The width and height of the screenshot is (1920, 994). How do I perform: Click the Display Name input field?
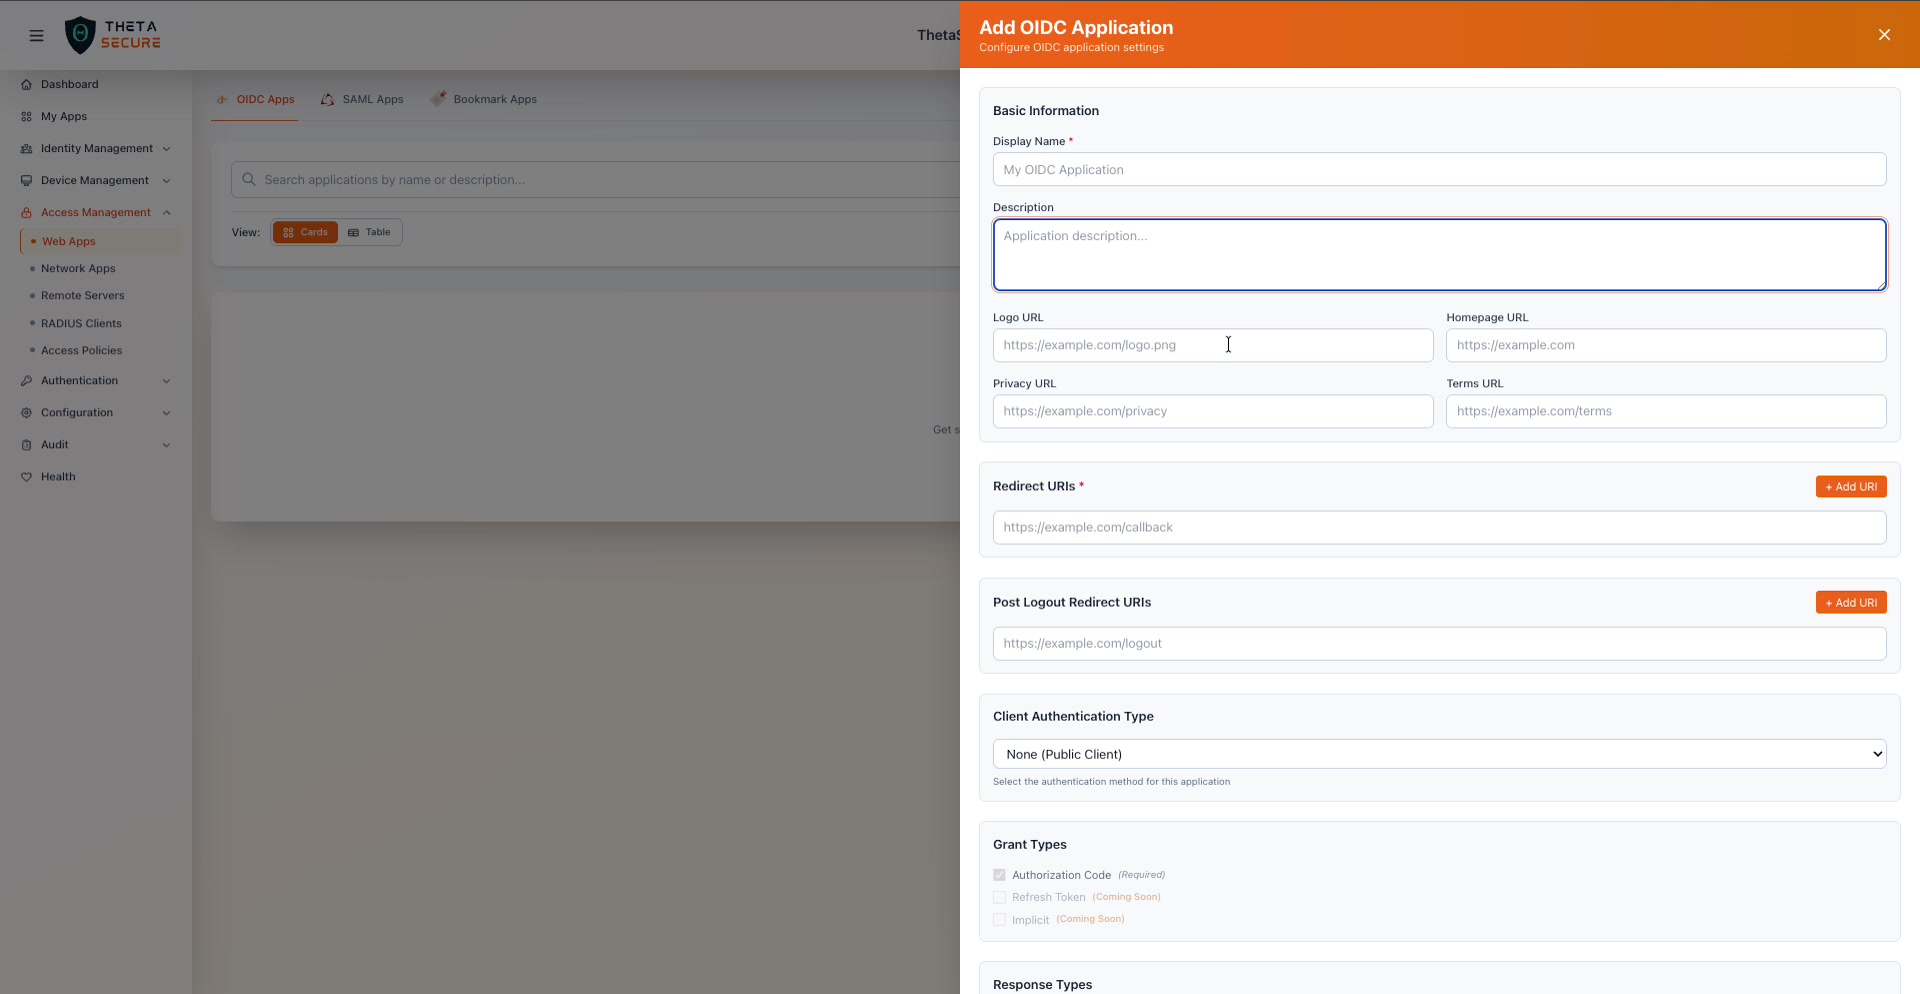(x=1438, y=169)
